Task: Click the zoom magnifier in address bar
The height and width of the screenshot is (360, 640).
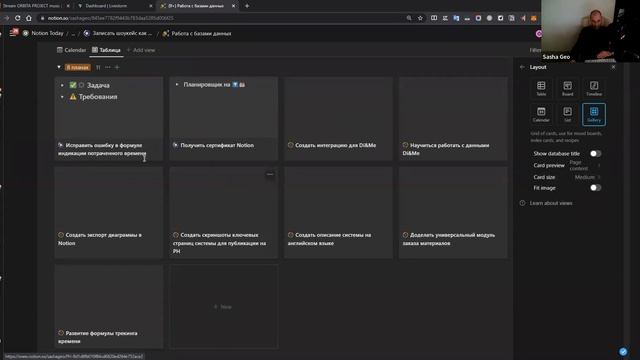Action: (x=409, y=18)
